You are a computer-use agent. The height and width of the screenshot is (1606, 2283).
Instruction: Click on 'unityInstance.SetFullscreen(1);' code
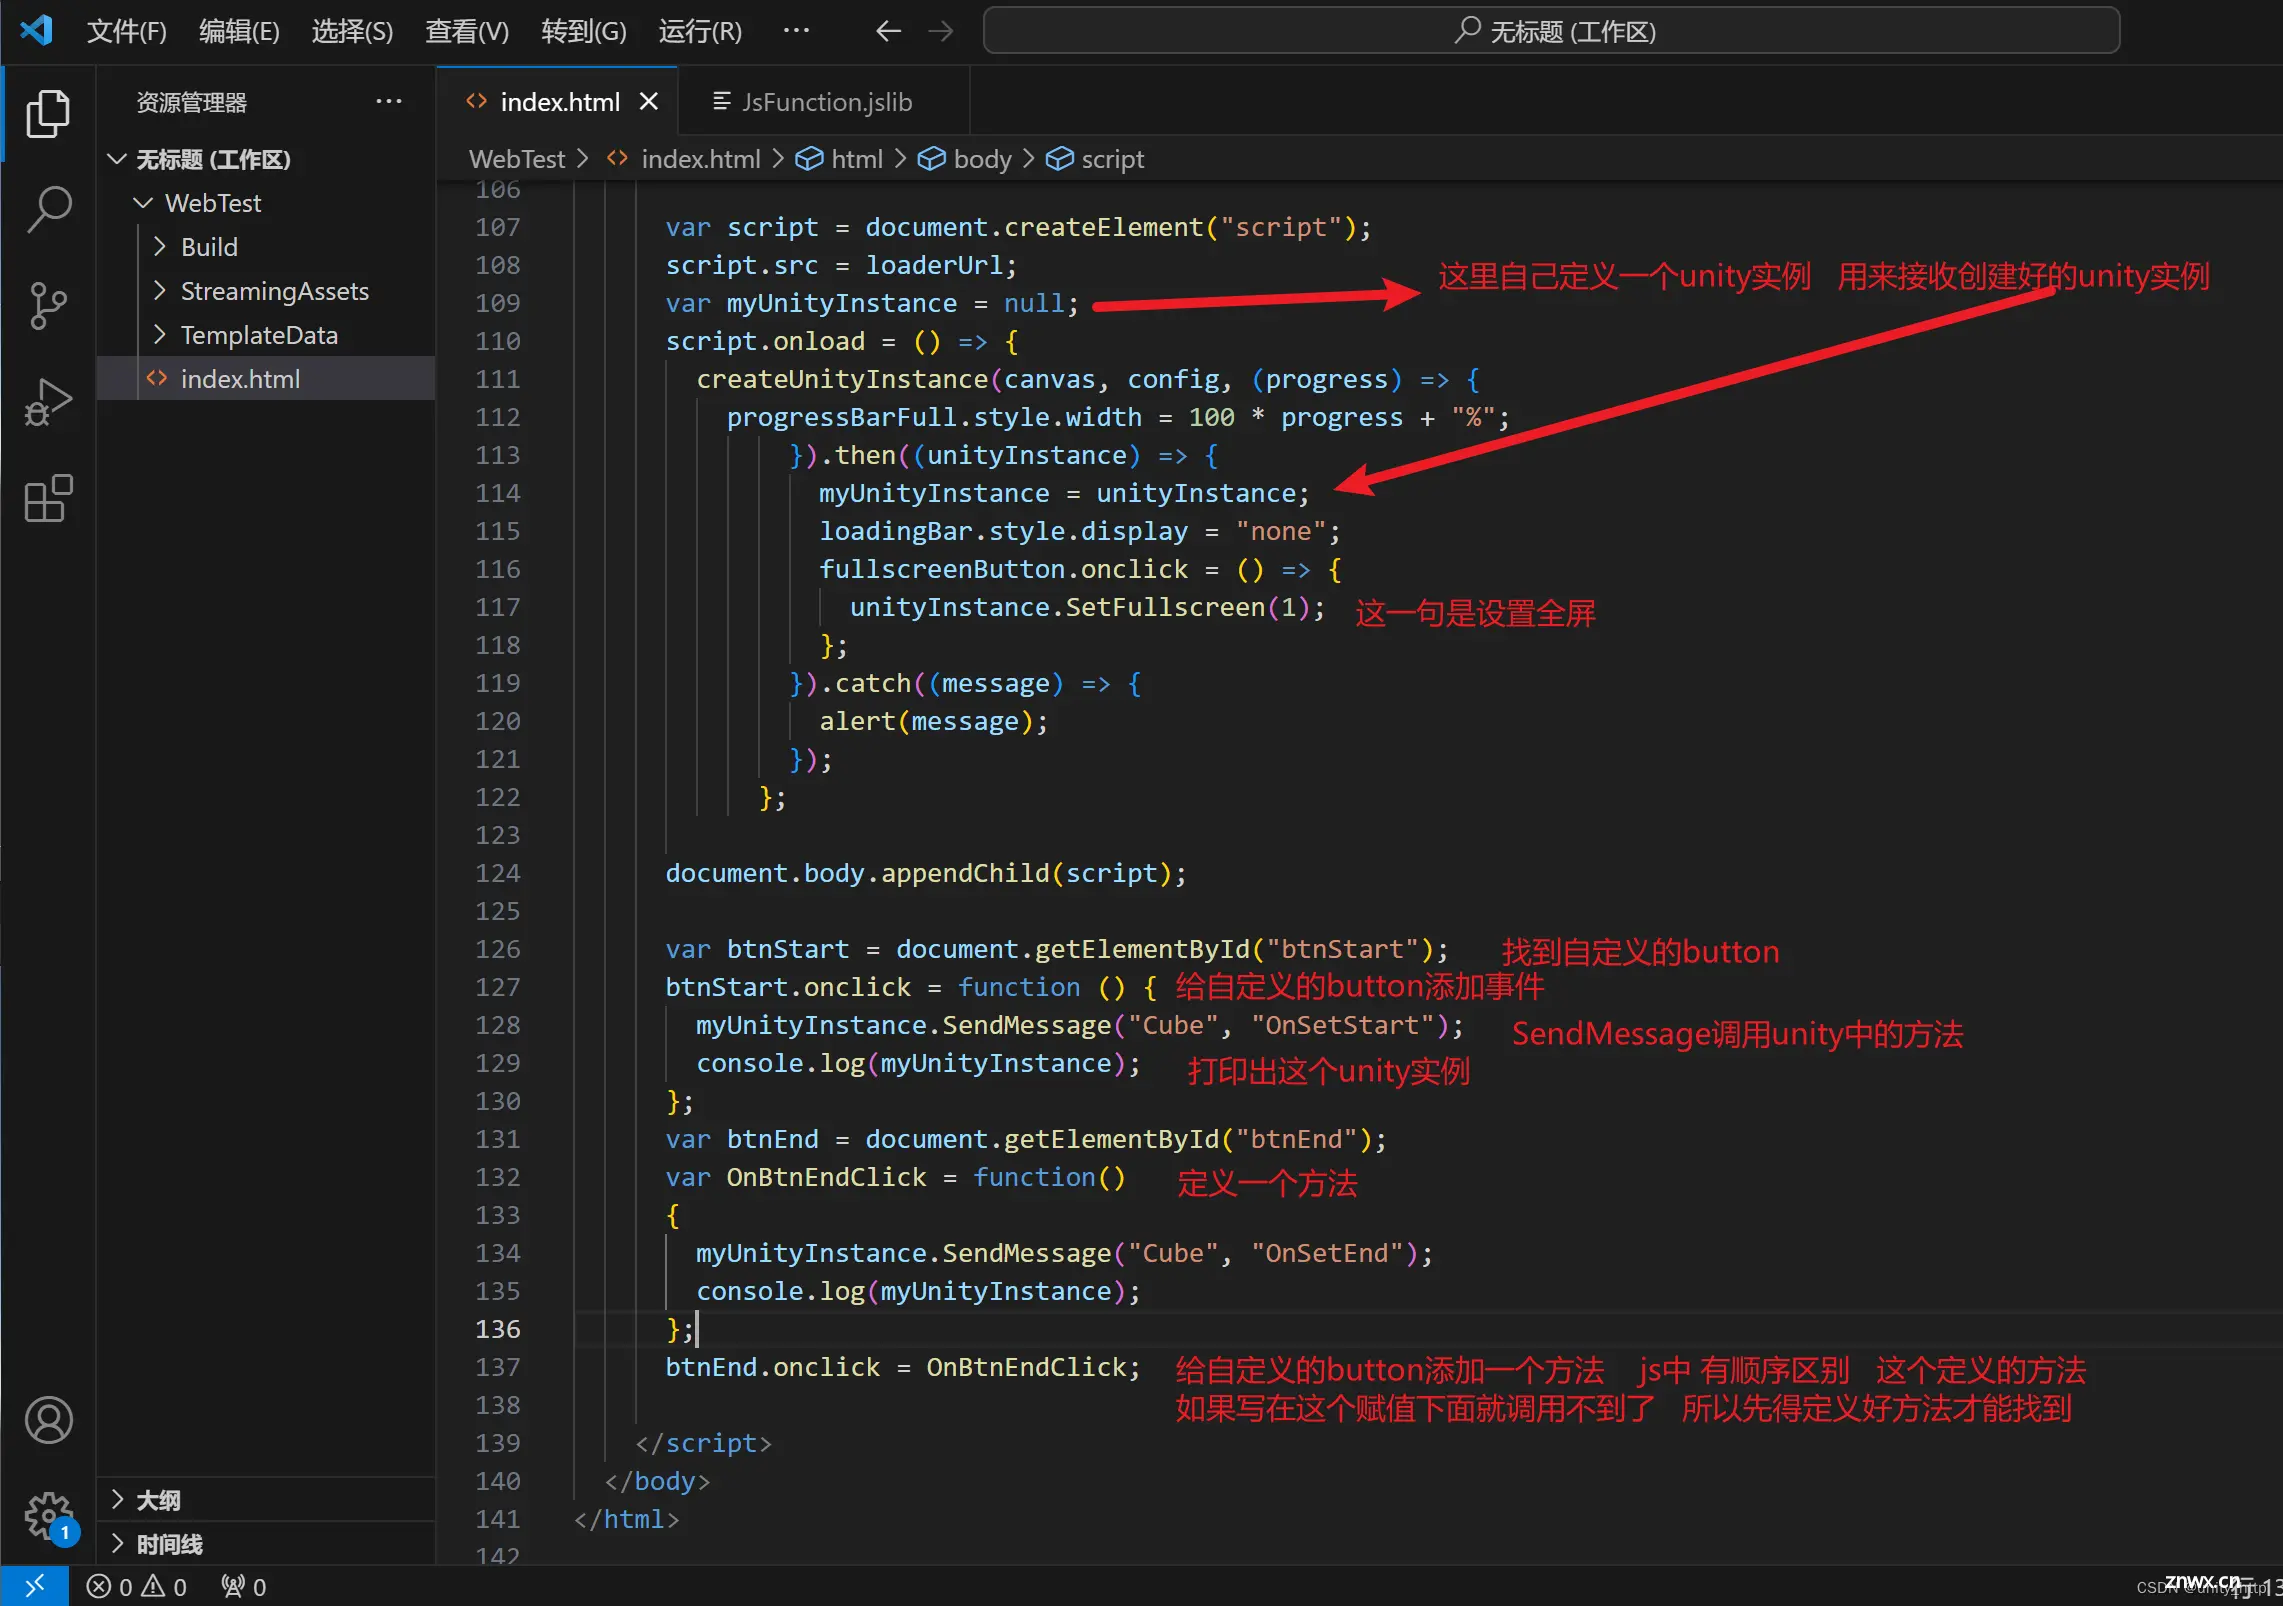point(1087,607)
